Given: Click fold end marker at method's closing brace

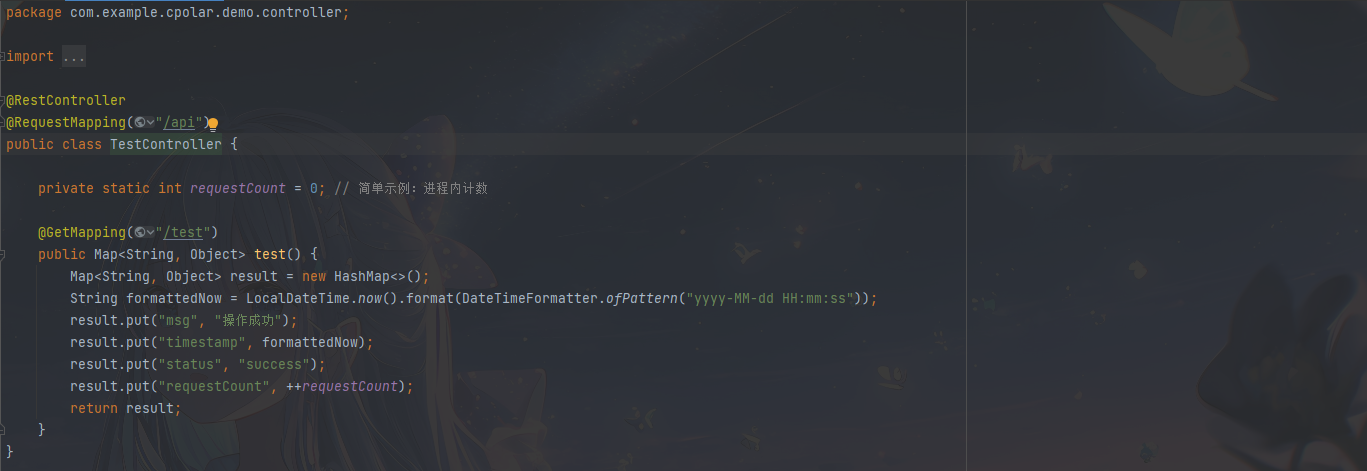Looking at the screenshot, I should click(x=3, y=429).
